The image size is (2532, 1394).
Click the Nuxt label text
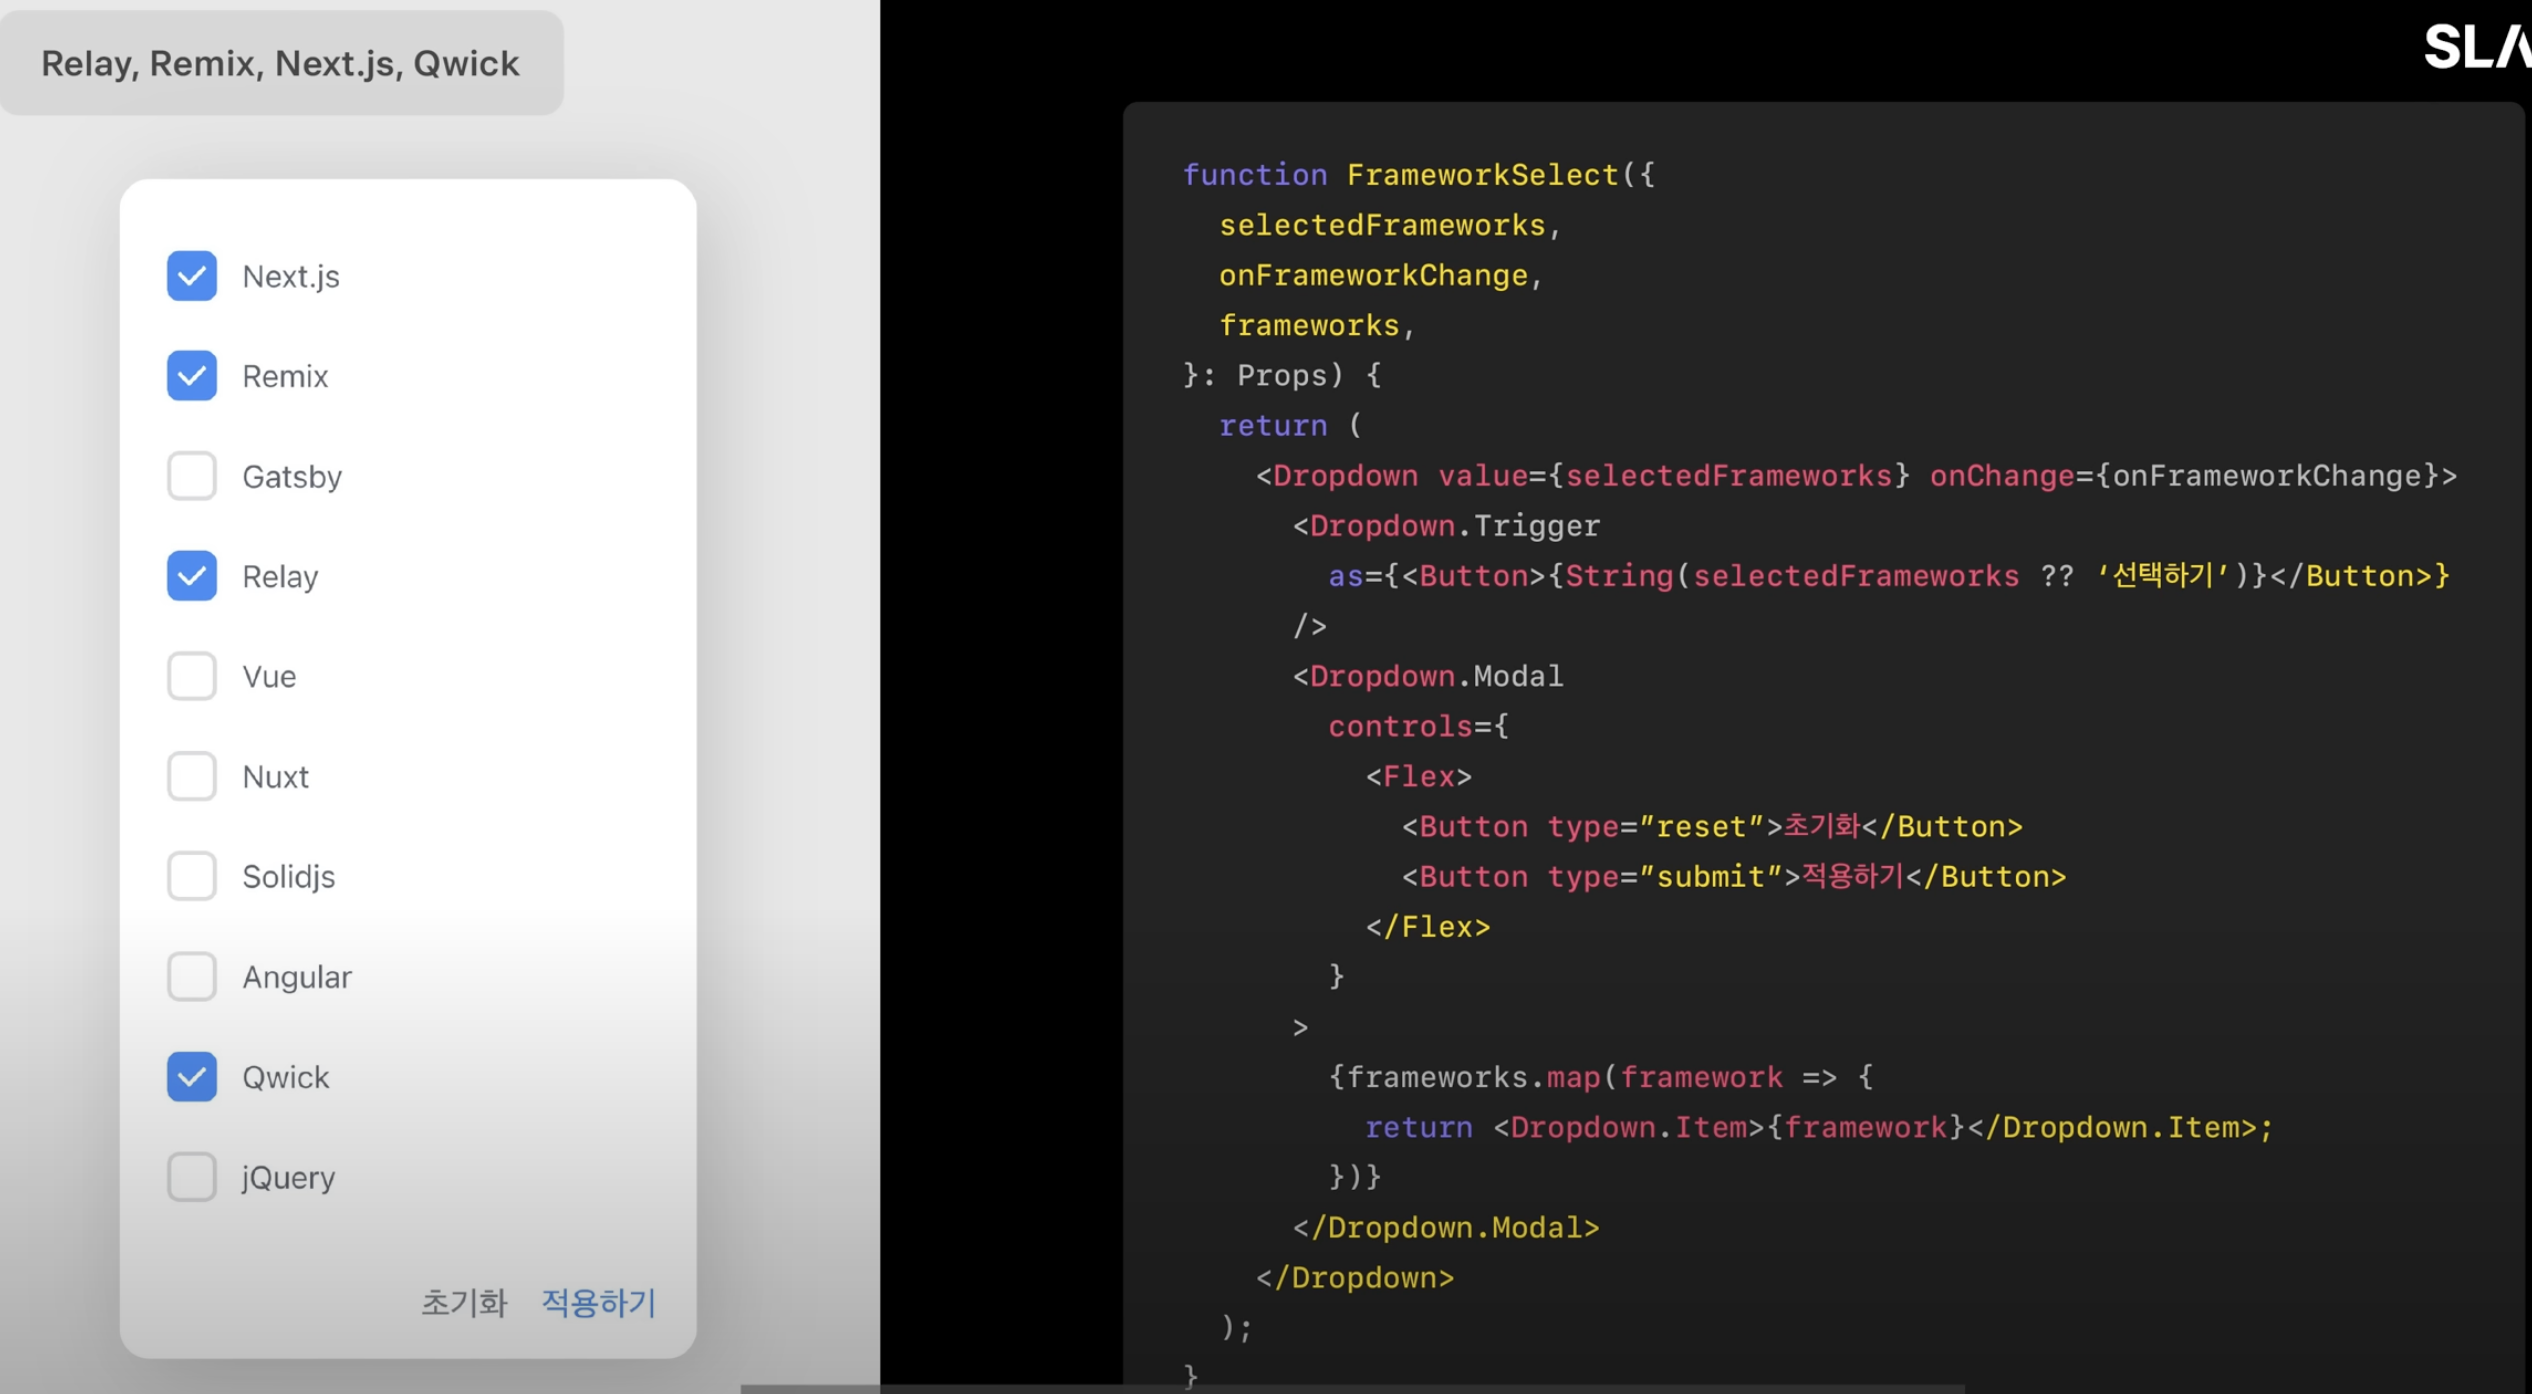276,777
